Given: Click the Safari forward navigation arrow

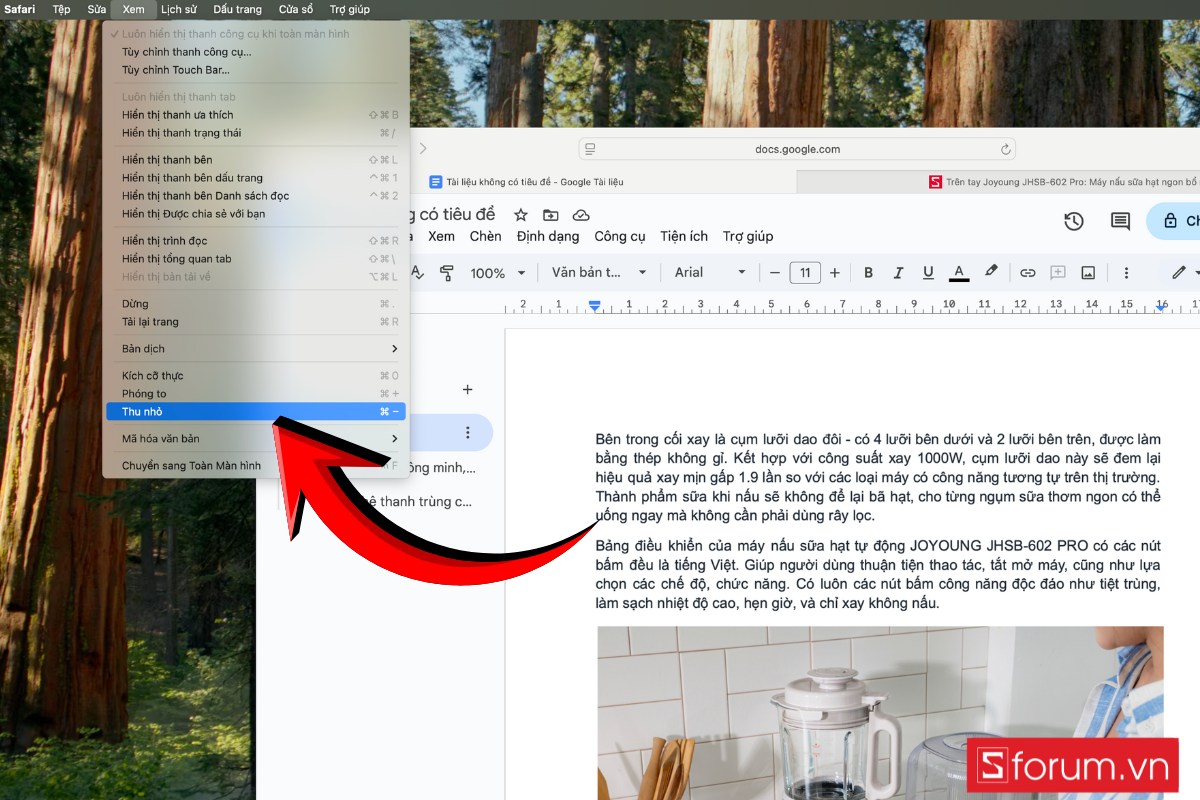Looking at the screenshot, I should 422,148.
